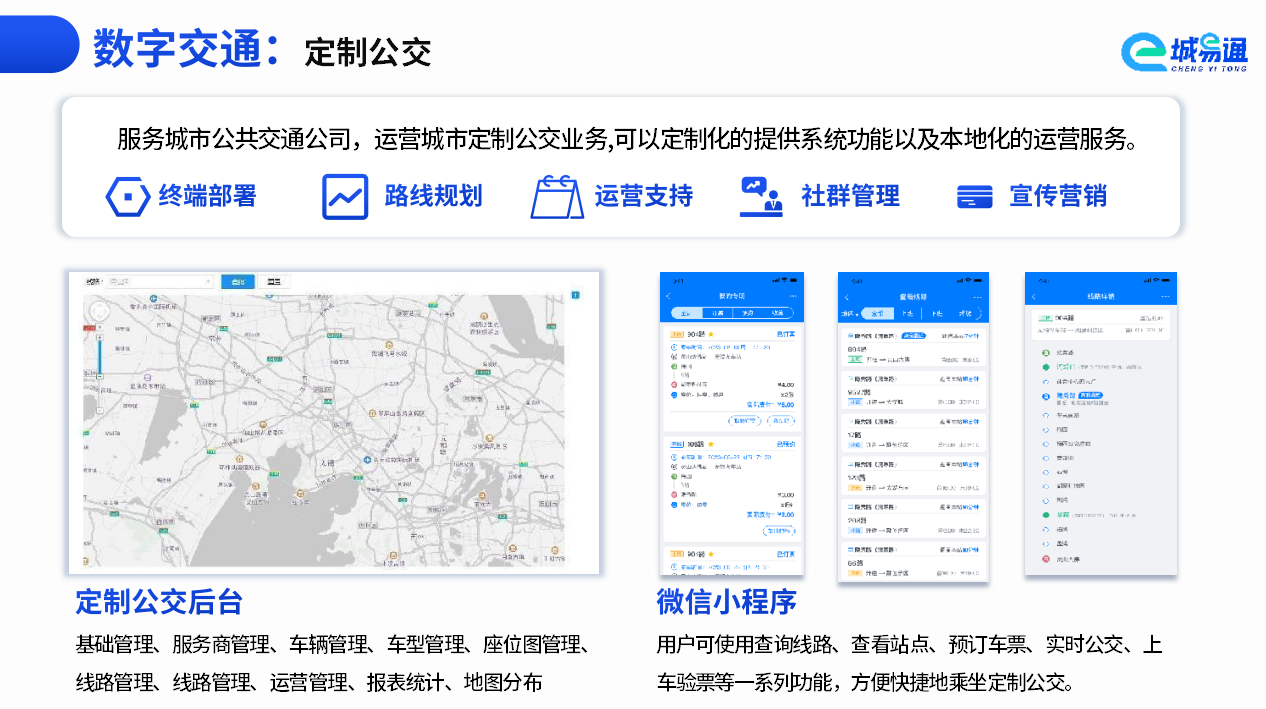Tap back arrow in the route detail screen
This screenshot has width=1266, height=709.
pyautogui.click(x=1034, y=296)
